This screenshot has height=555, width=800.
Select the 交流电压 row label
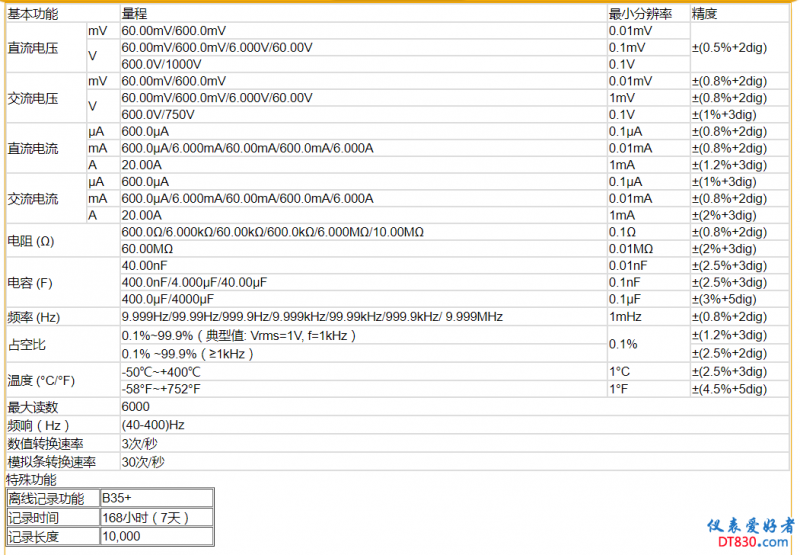coord(33,98)
